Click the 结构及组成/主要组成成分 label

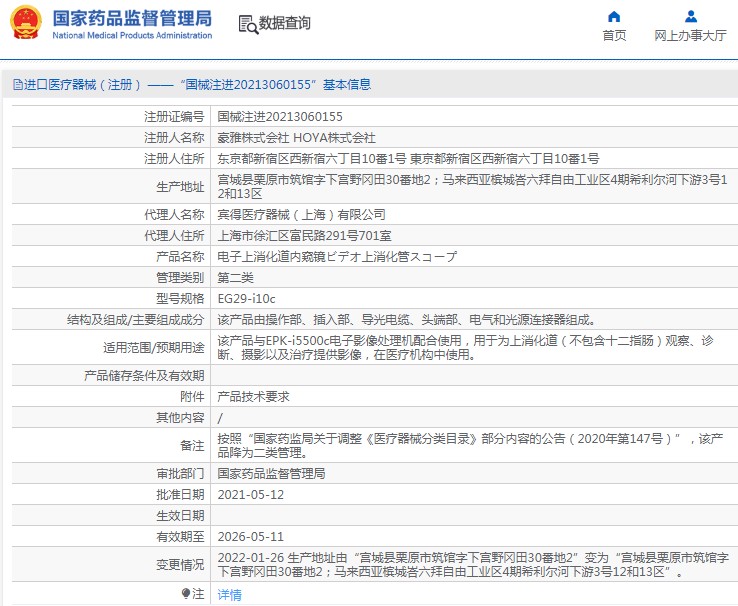[136, 320]
